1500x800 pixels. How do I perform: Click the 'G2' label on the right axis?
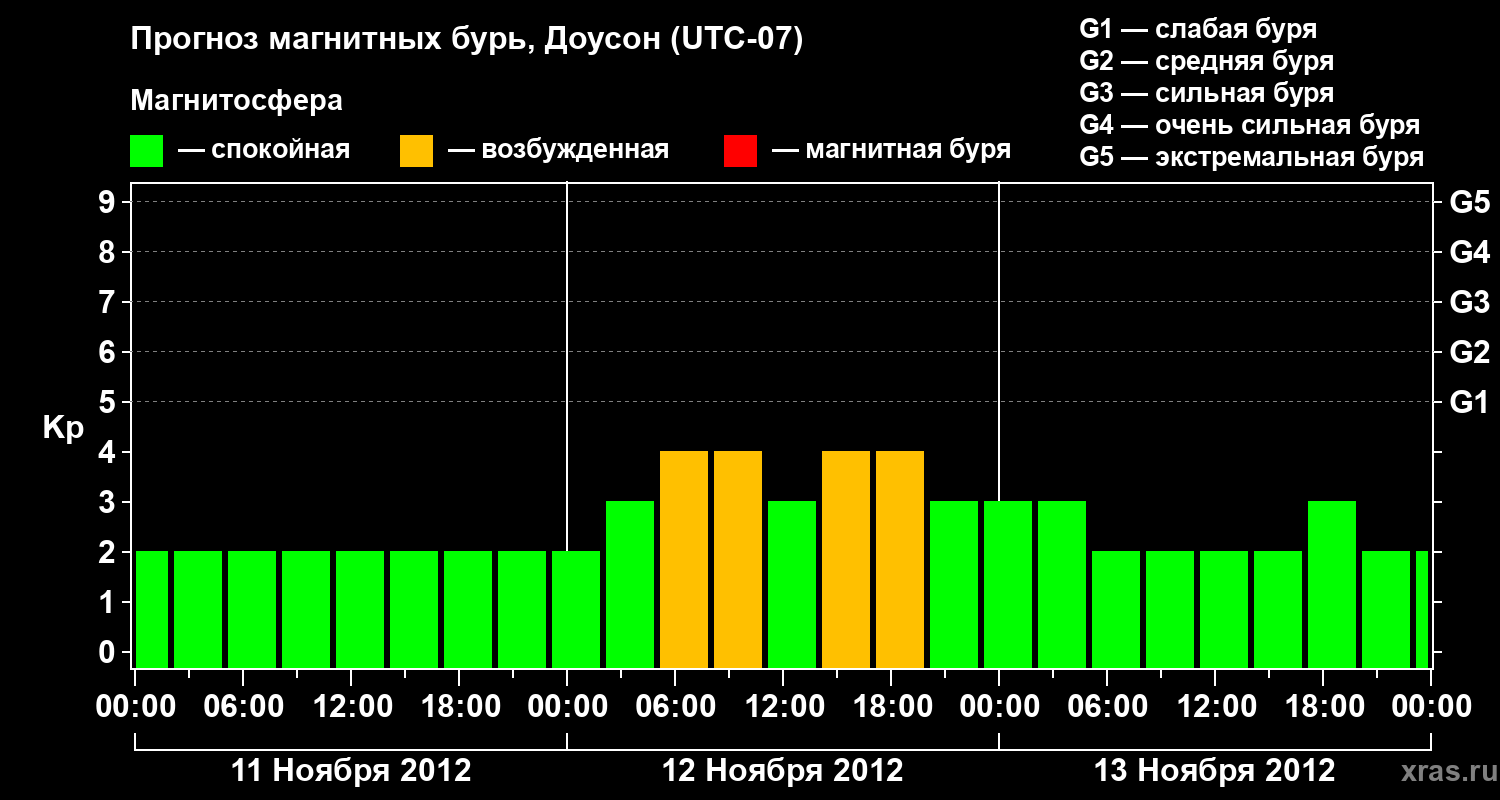pos(1469,353)
